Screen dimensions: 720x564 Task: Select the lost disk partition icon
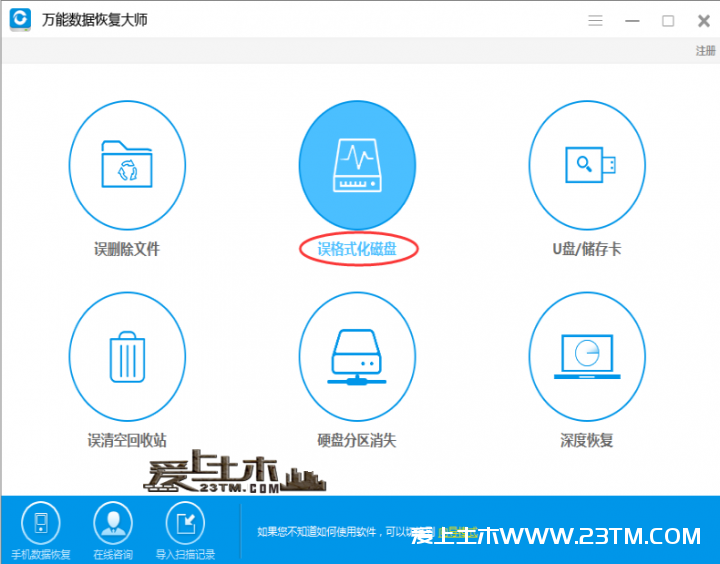tap(357, 356)
